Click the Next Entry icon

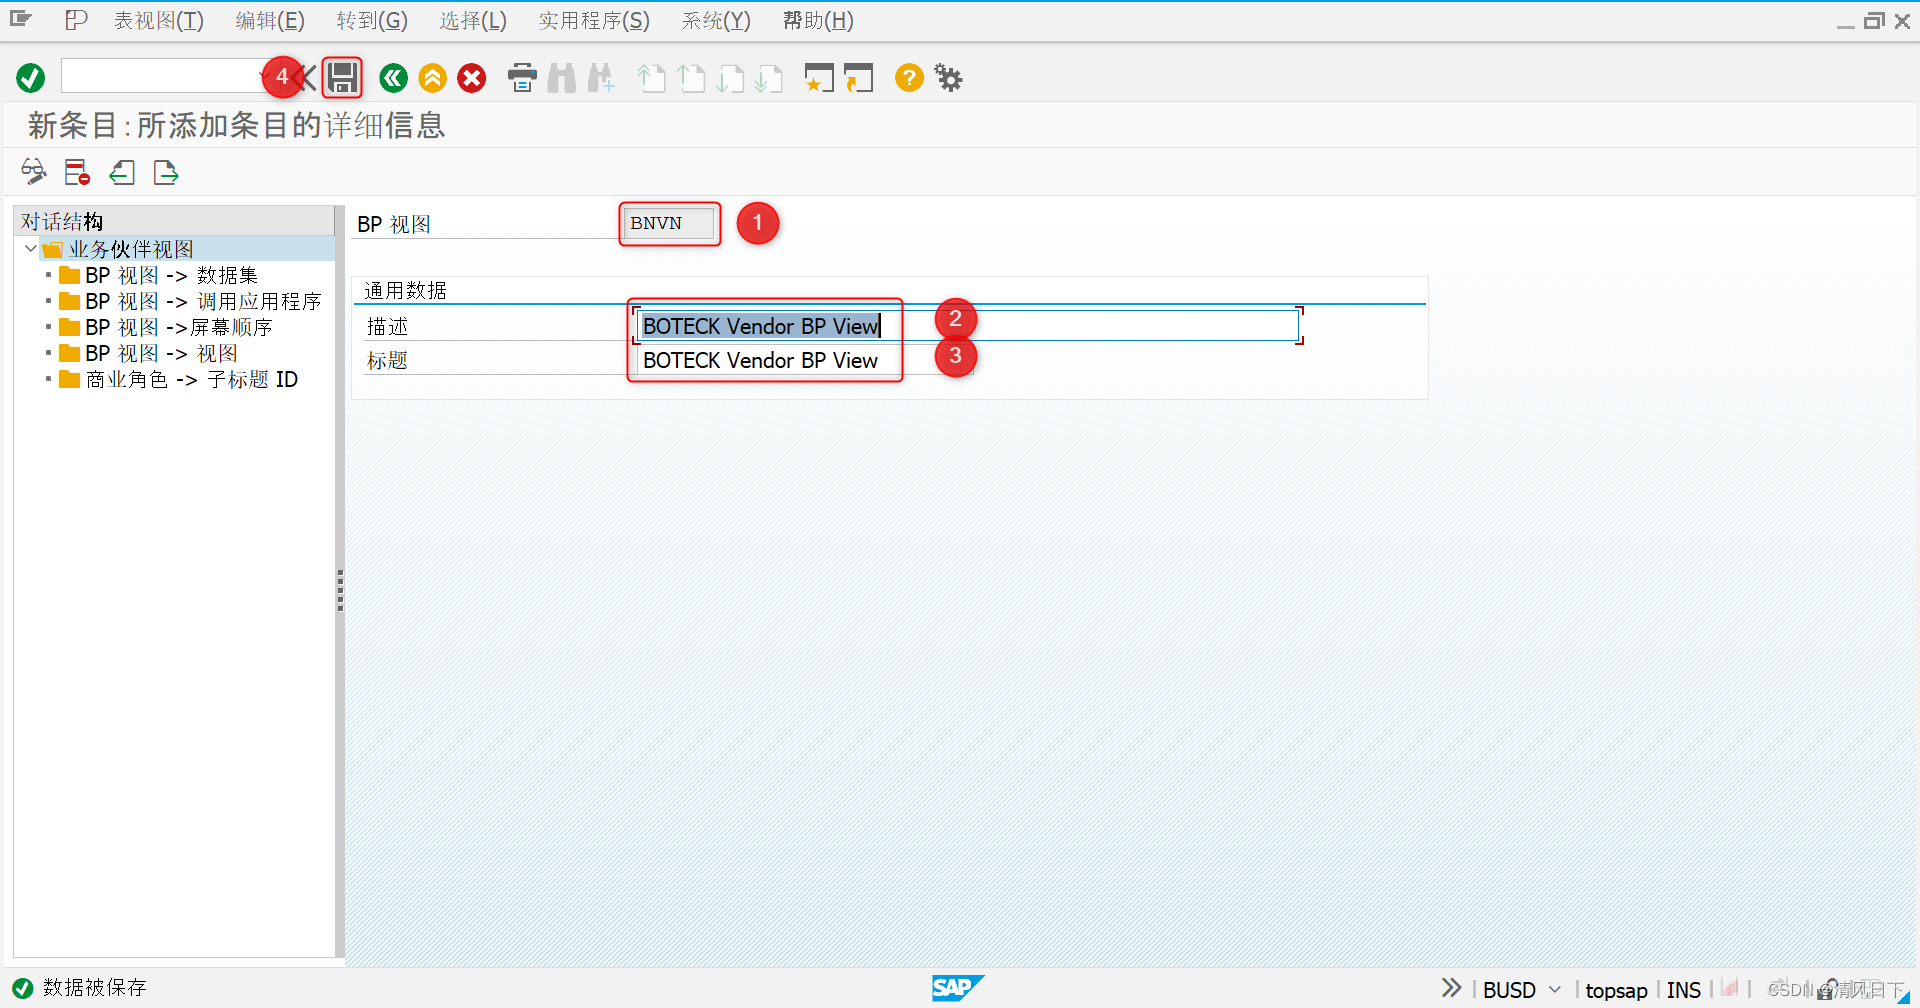(166, 173)
